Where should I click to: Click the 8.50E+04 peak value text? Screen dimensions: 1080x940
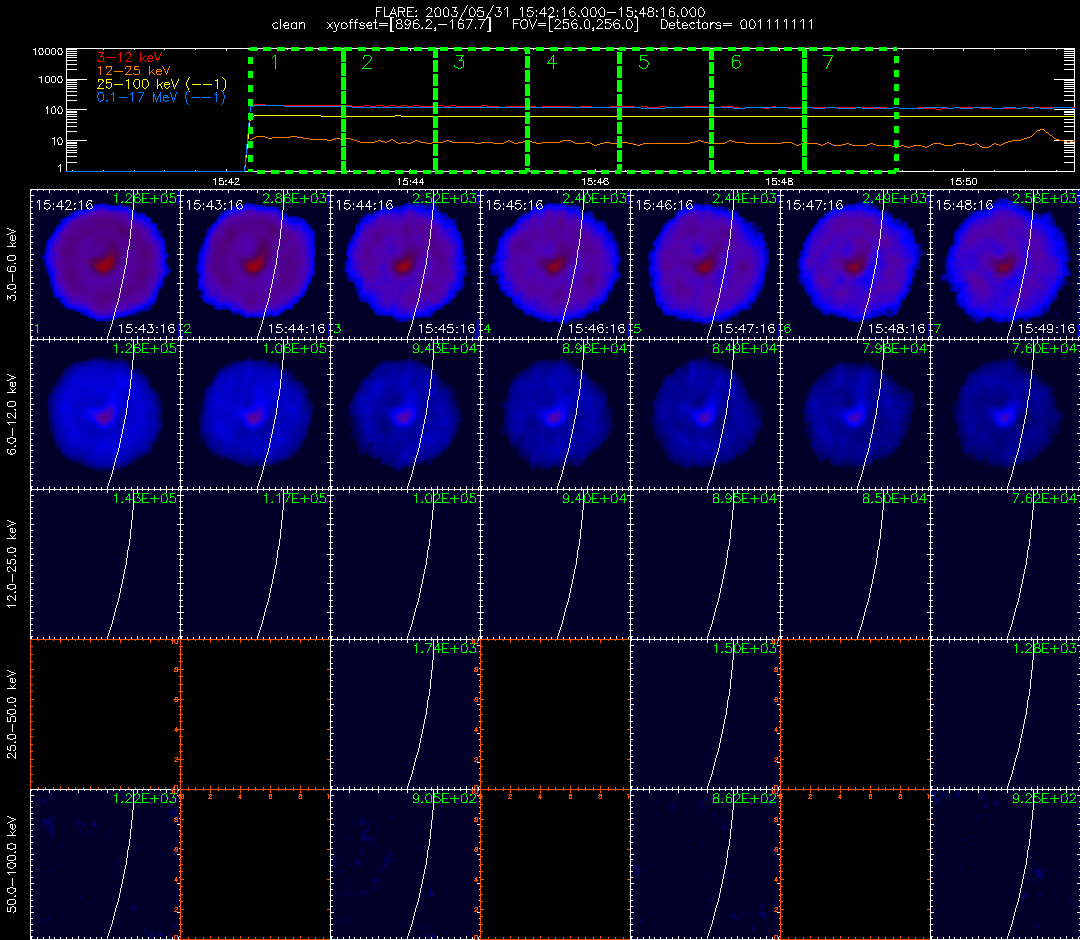tap(895, 499)
